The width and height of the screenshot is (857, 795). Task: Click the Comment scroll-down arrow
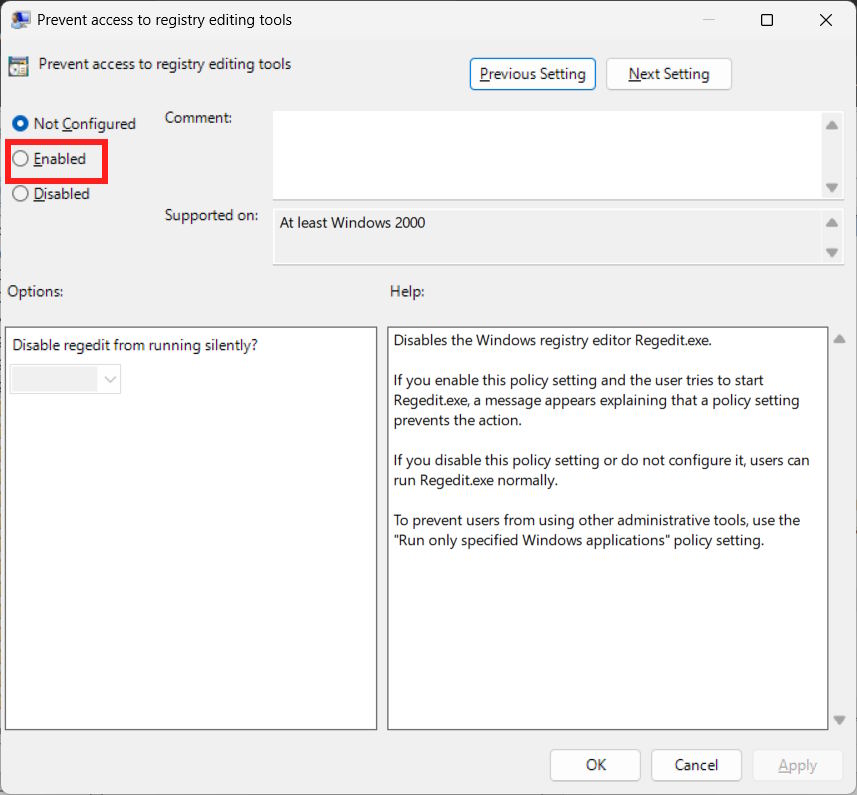point(831,186)
